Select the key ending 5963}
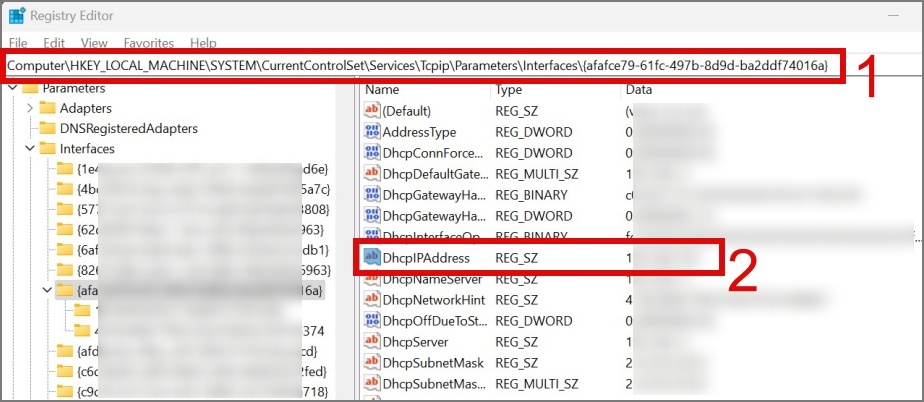924x402 pixels. tap(203, 270)
